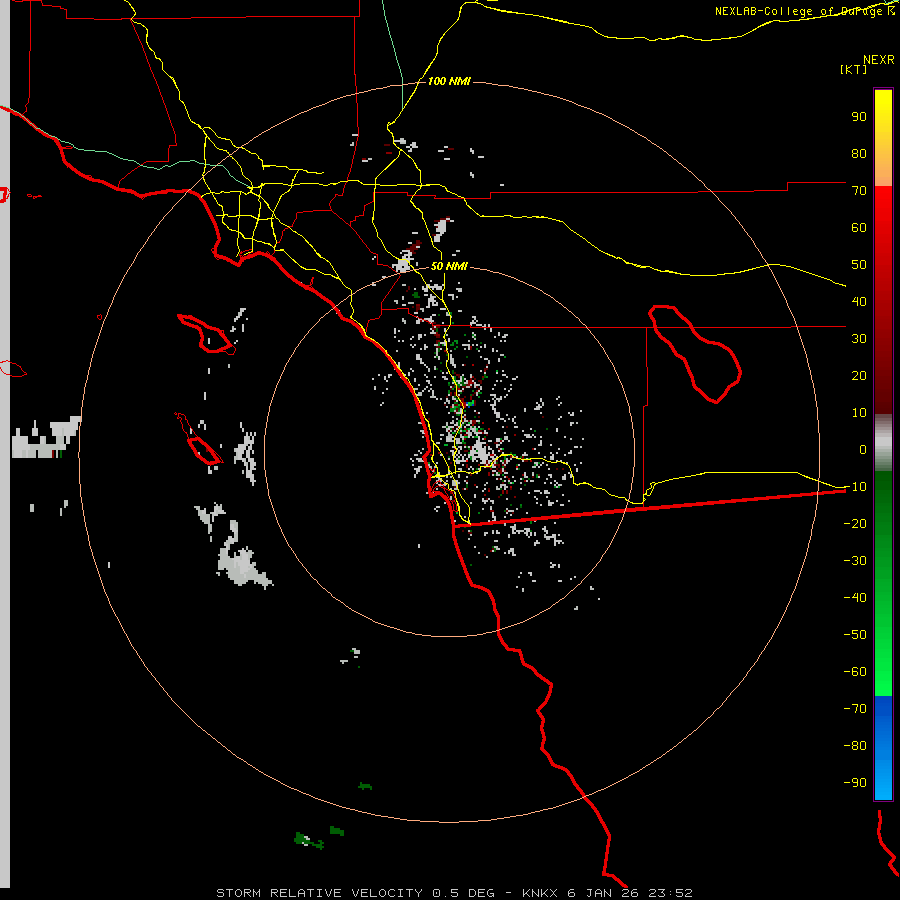Click the 50 value on velocity scale
Viewport: 900px width, 900px height.
point(859,265)
